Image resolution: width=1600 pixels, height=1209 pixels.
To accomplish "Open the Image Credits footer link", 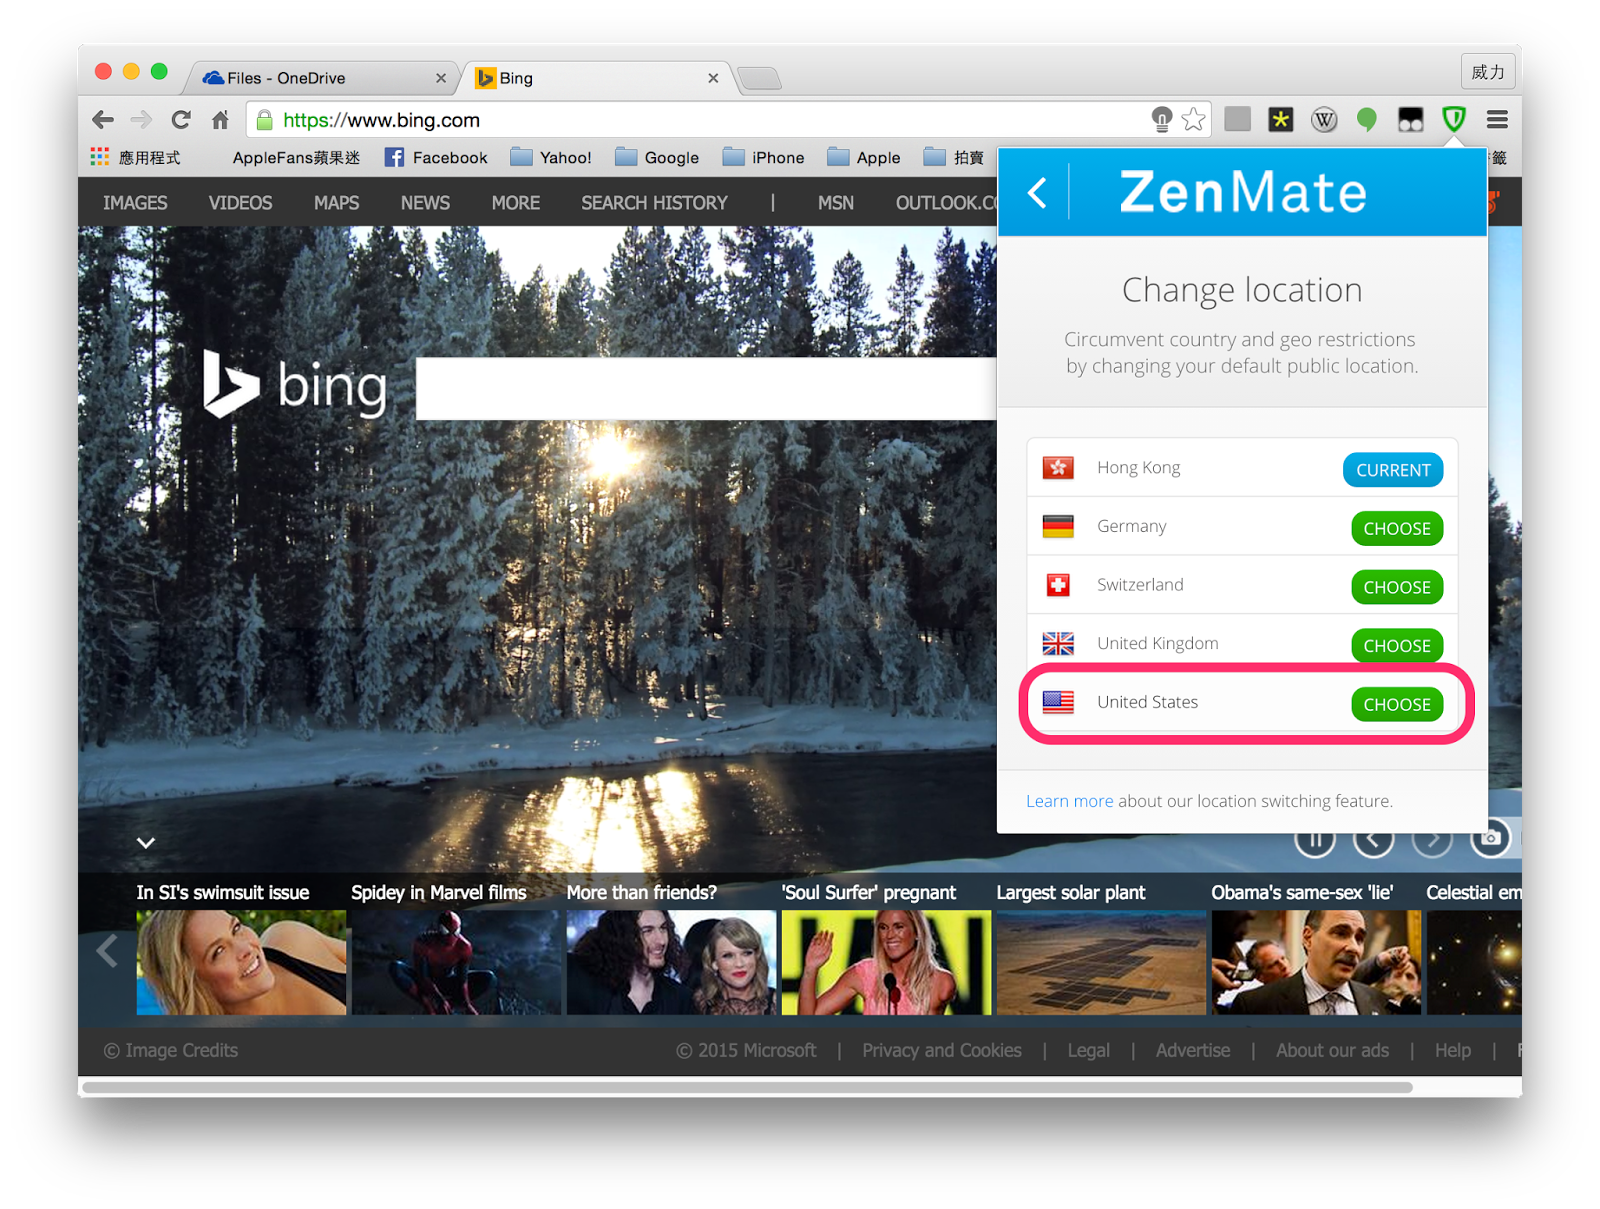I will (171, 1050).
